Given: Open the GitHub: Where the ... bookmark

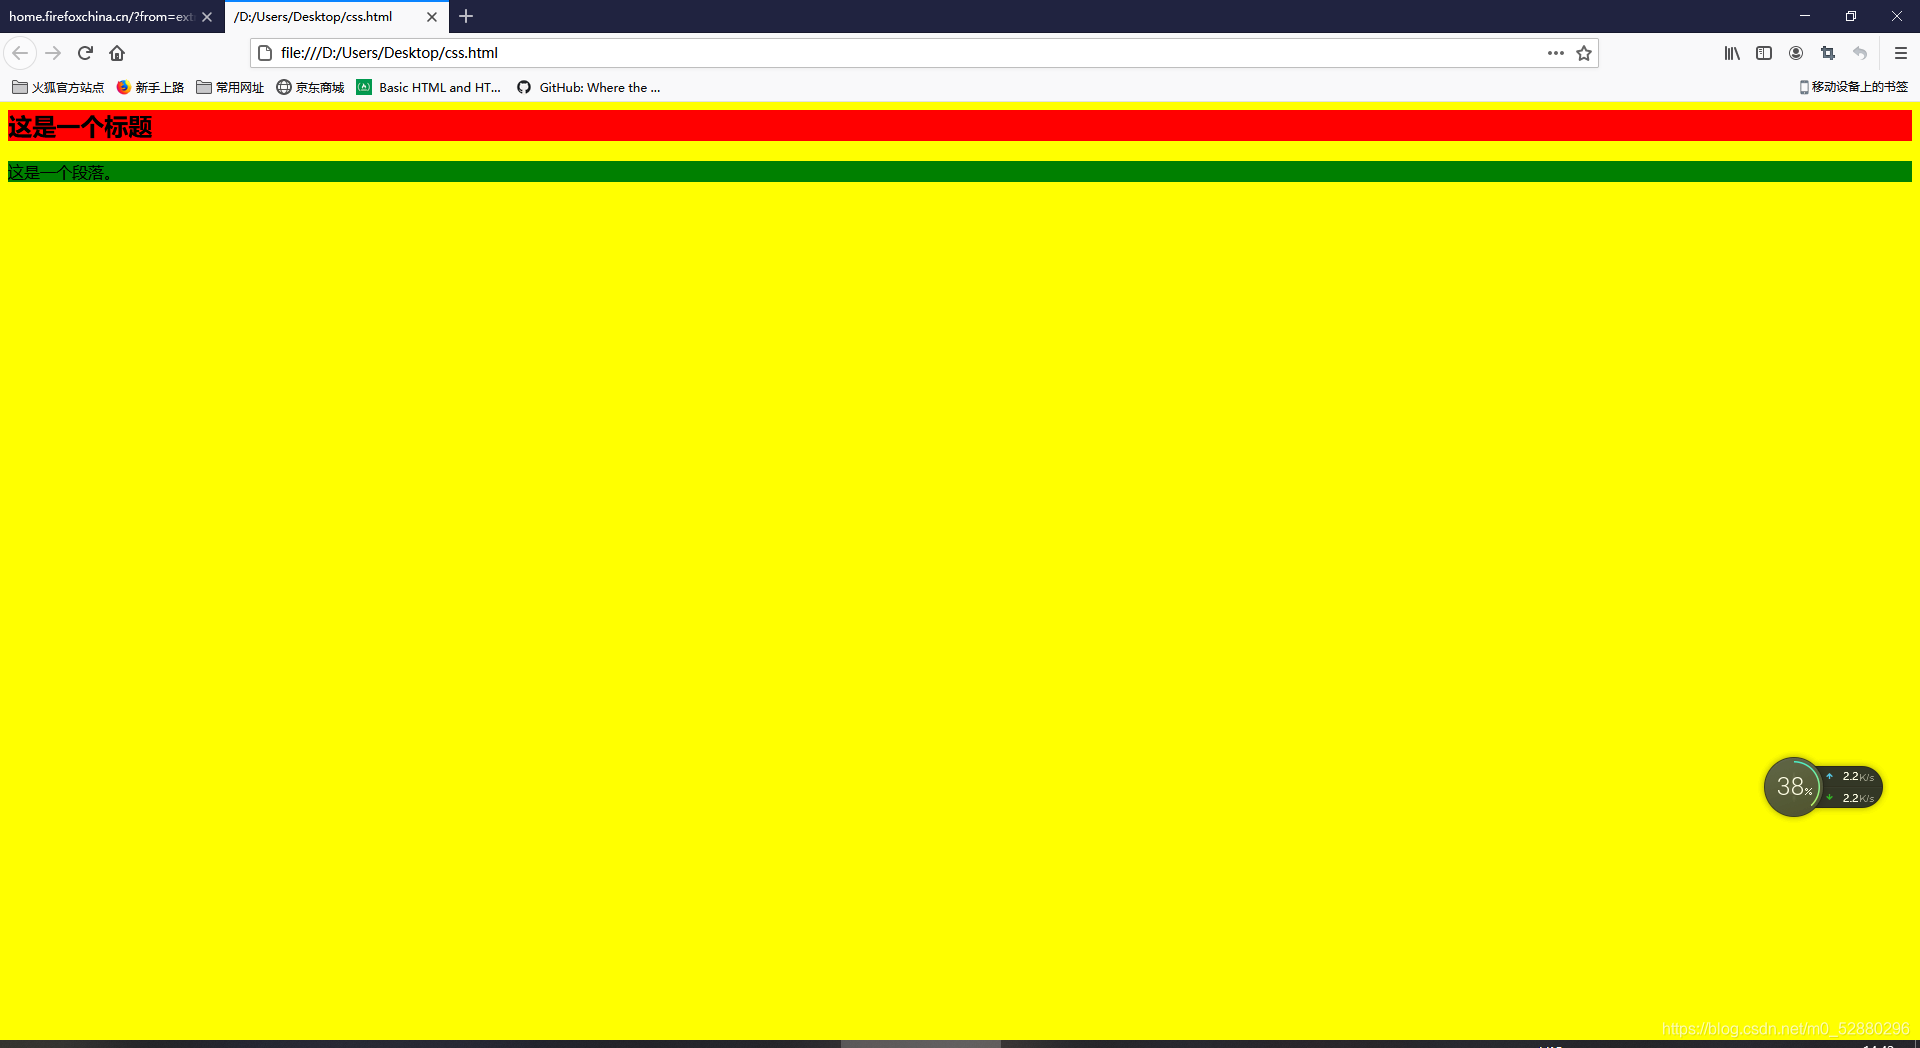Looking at the screenshot, I should (x=588, y=87).
